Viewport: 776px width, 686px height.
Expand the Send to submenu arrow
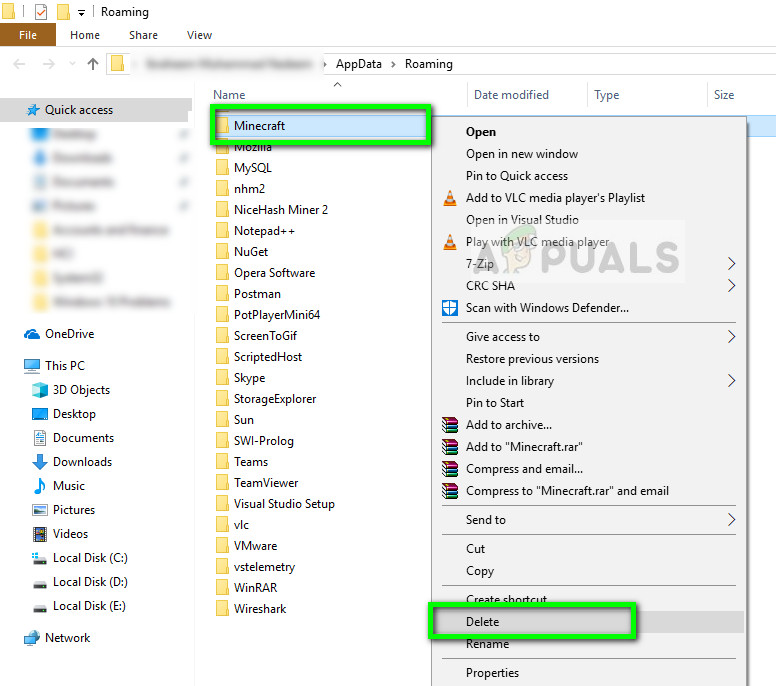point(731,520)
